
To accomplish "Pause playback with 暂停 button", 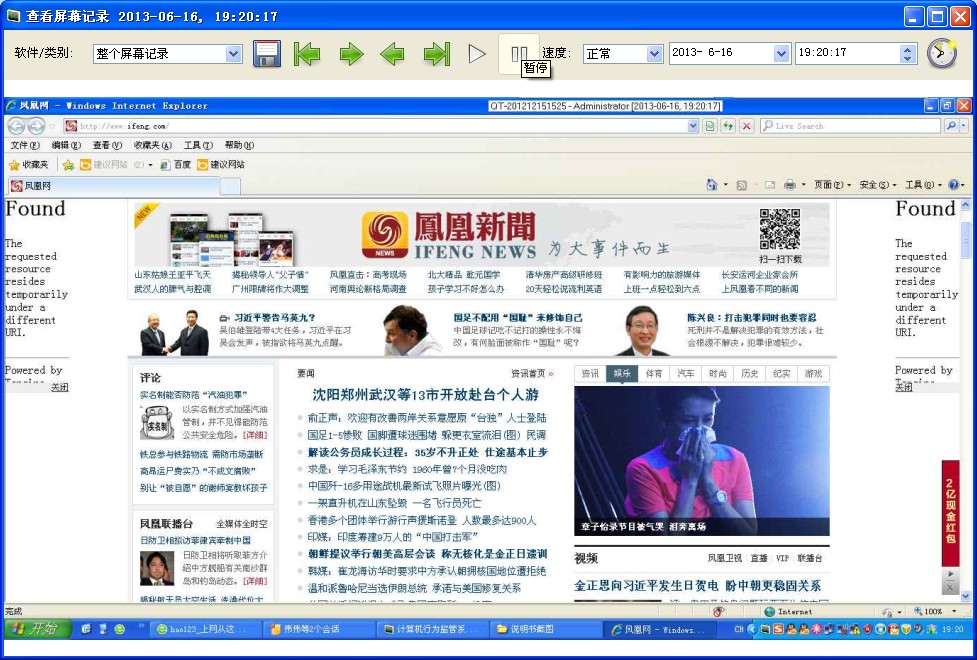I will tap(519, 54).
